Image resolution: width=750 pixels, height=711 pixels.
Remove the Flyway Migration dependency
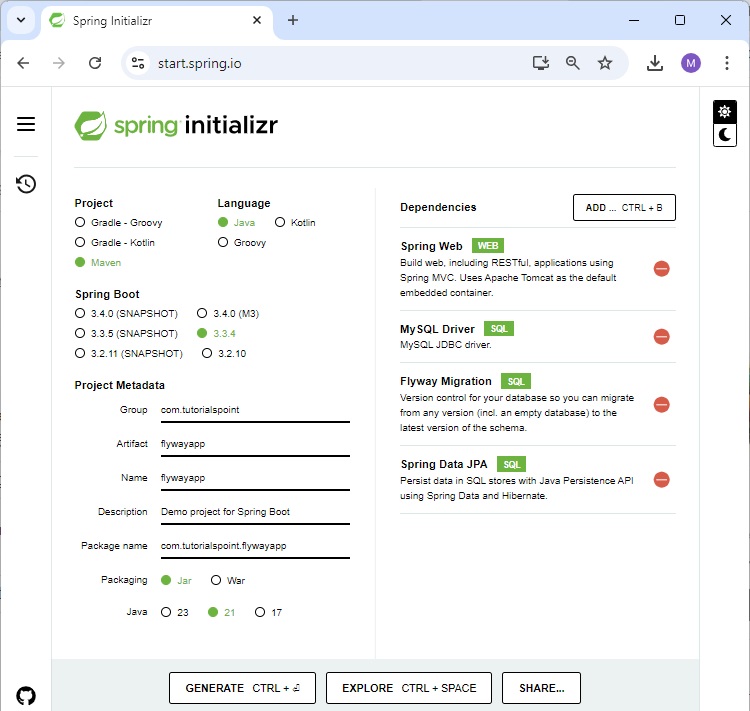click(661, 404)
